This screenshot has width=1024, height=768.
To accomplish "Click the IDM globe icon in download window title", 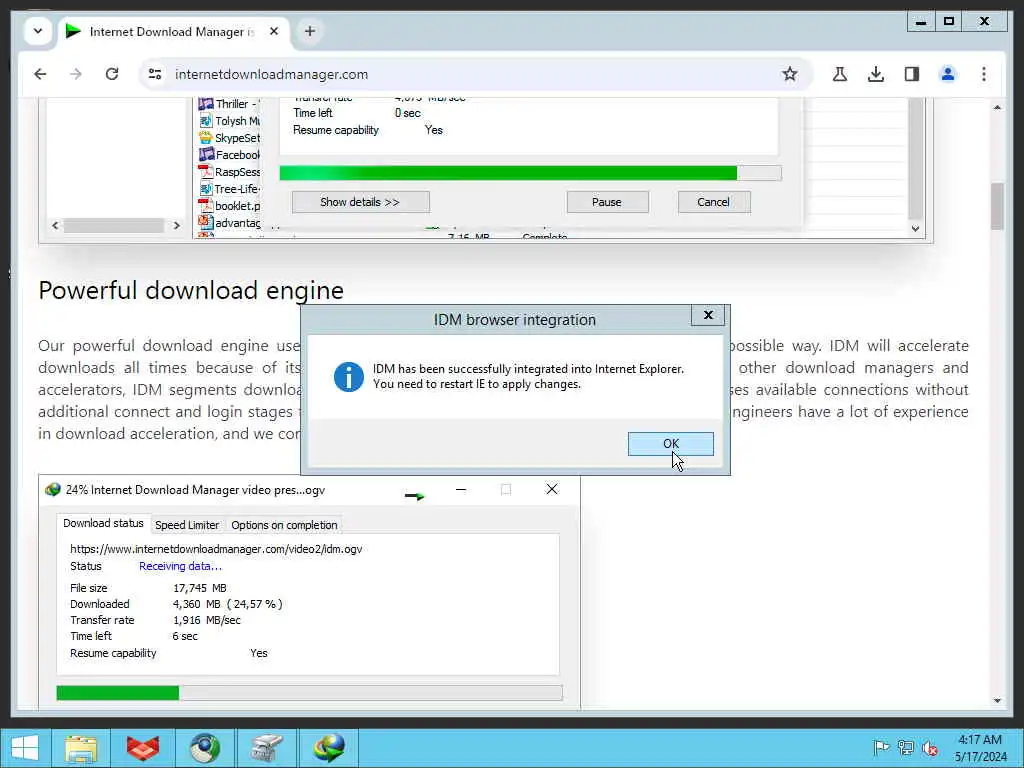I will coord(52,490).
